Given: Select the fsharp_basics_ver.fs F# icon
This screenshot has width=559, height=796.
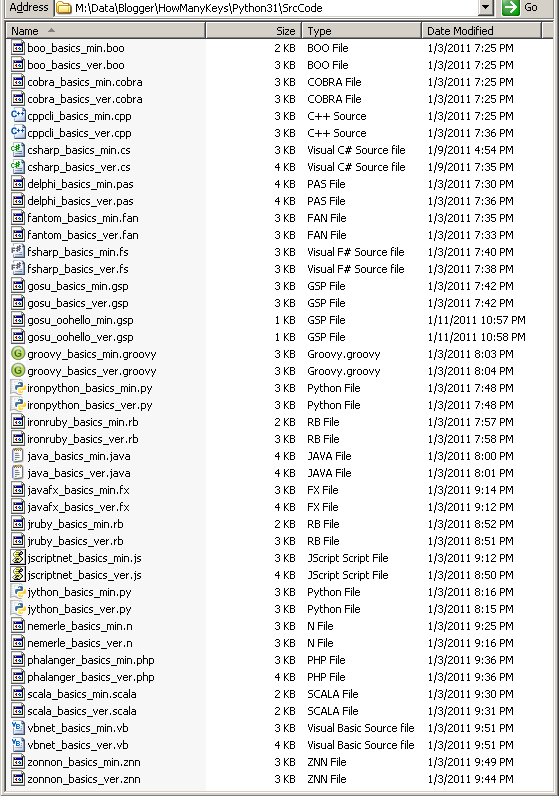Looking at the screenshot, I should click(18, 269).
